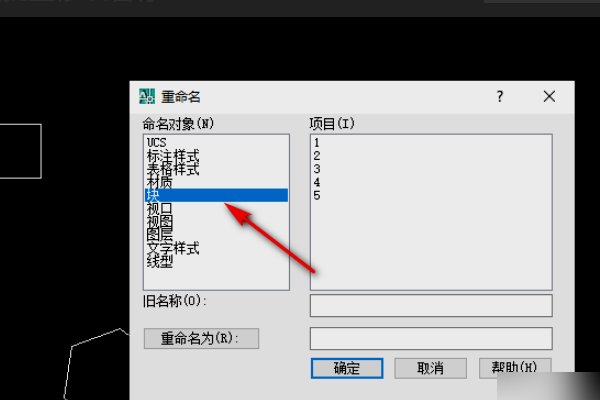
Task: Select the highlighted 块 entry
Action: click(x=216, y=195)
